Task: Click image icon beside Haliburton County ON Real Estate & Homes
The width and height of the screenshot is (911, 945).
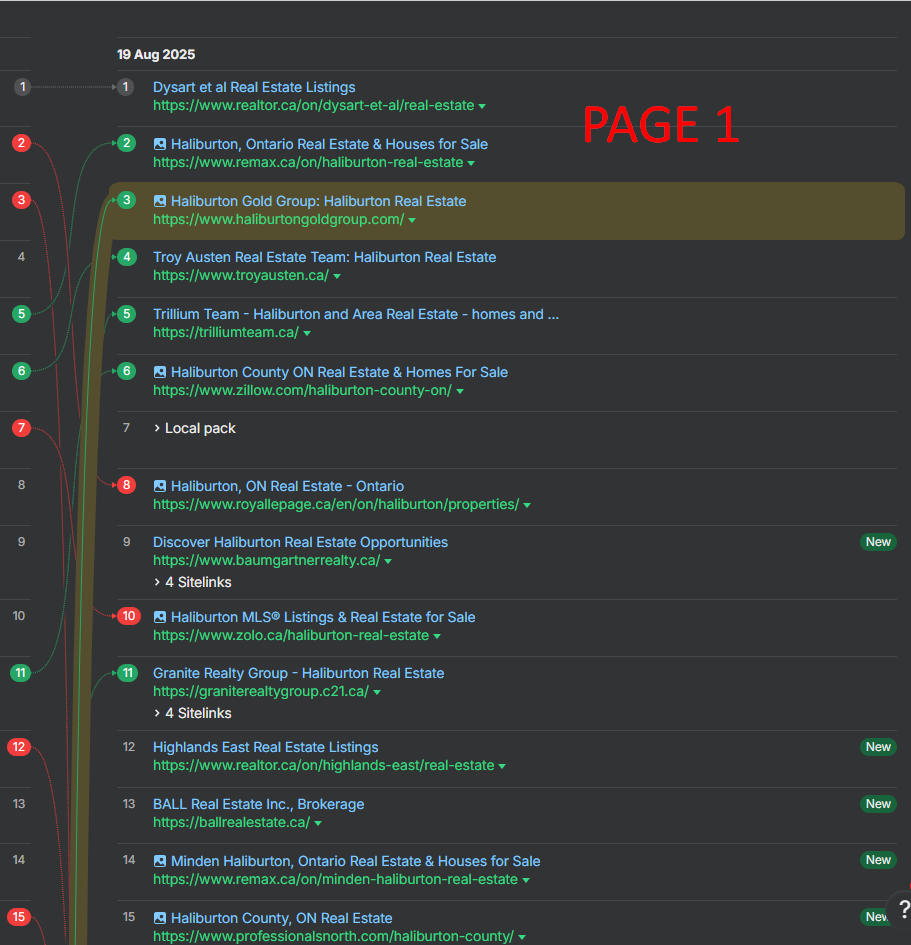Action: click(x=160, y=372)
